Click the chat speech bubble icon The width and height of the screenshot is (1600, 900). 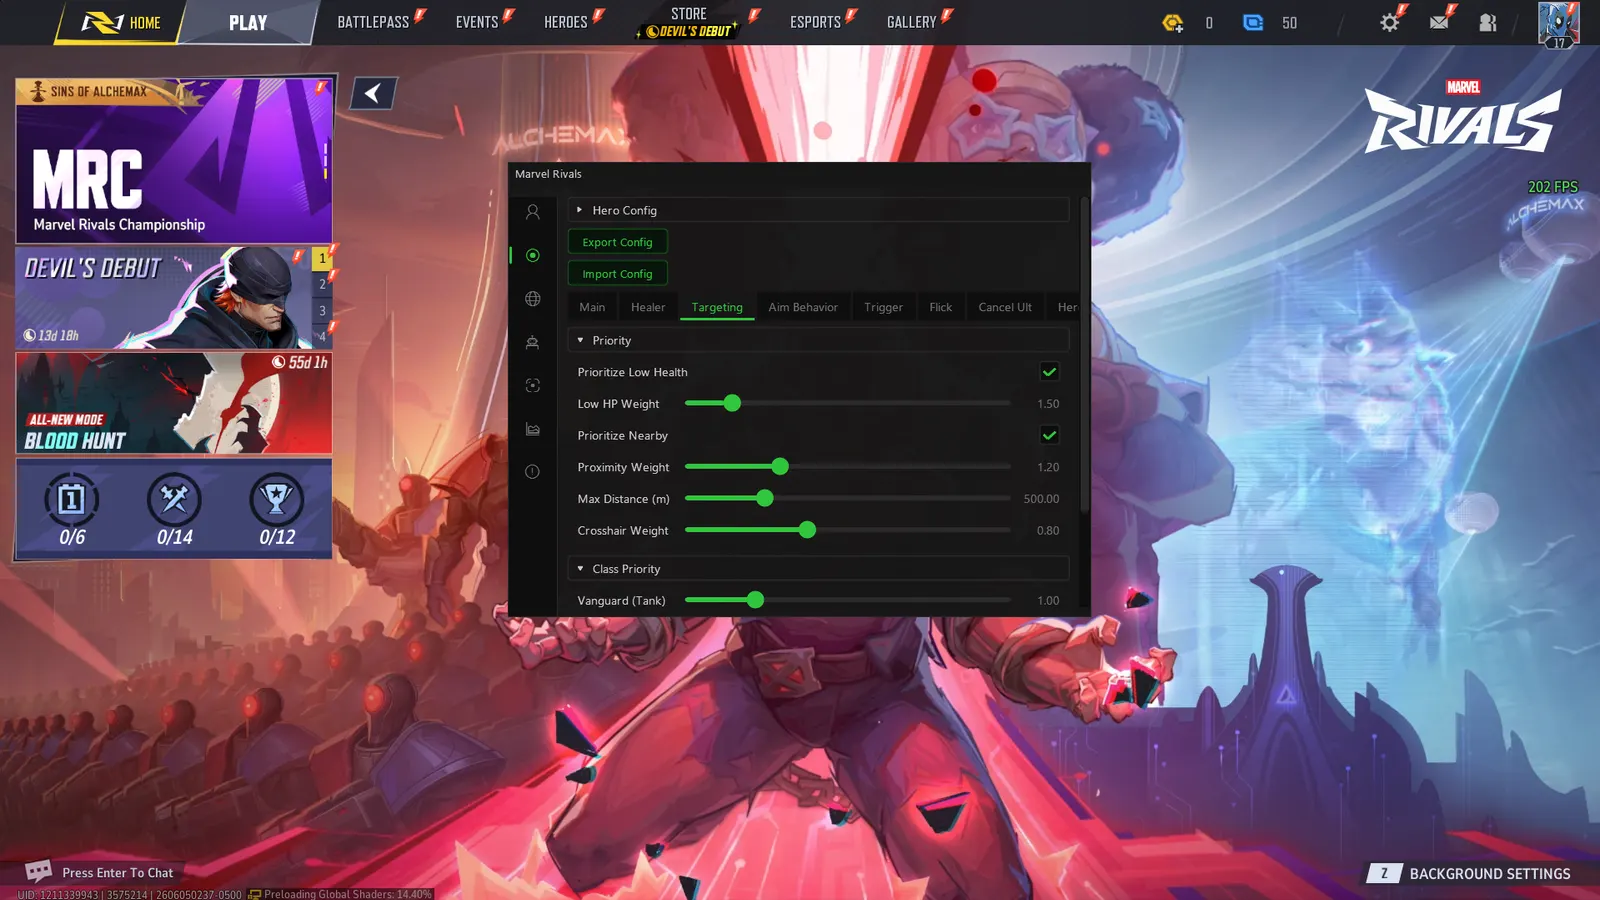coord(38,871)
